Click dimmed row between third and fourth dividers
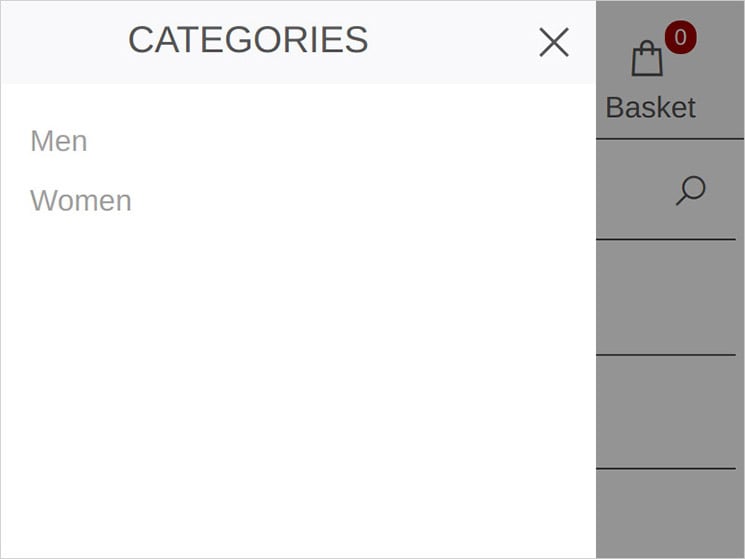The image size is (745, 559). click(666, 412)
